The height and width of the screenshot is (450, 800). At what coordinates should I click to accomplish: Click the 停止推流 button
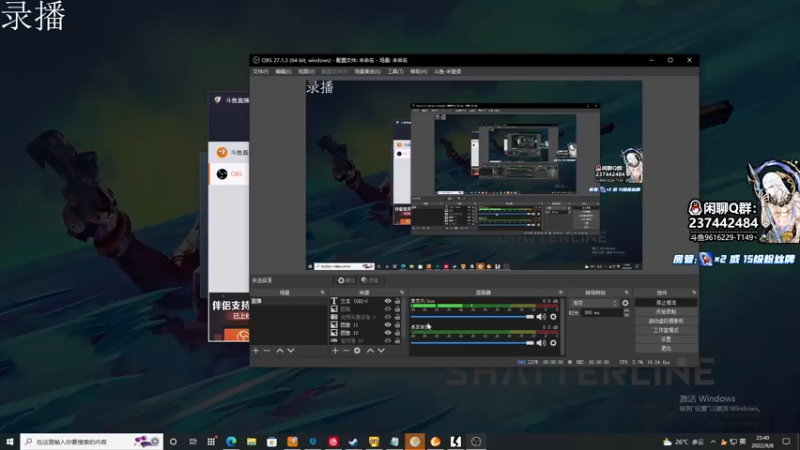pos(666,303)
